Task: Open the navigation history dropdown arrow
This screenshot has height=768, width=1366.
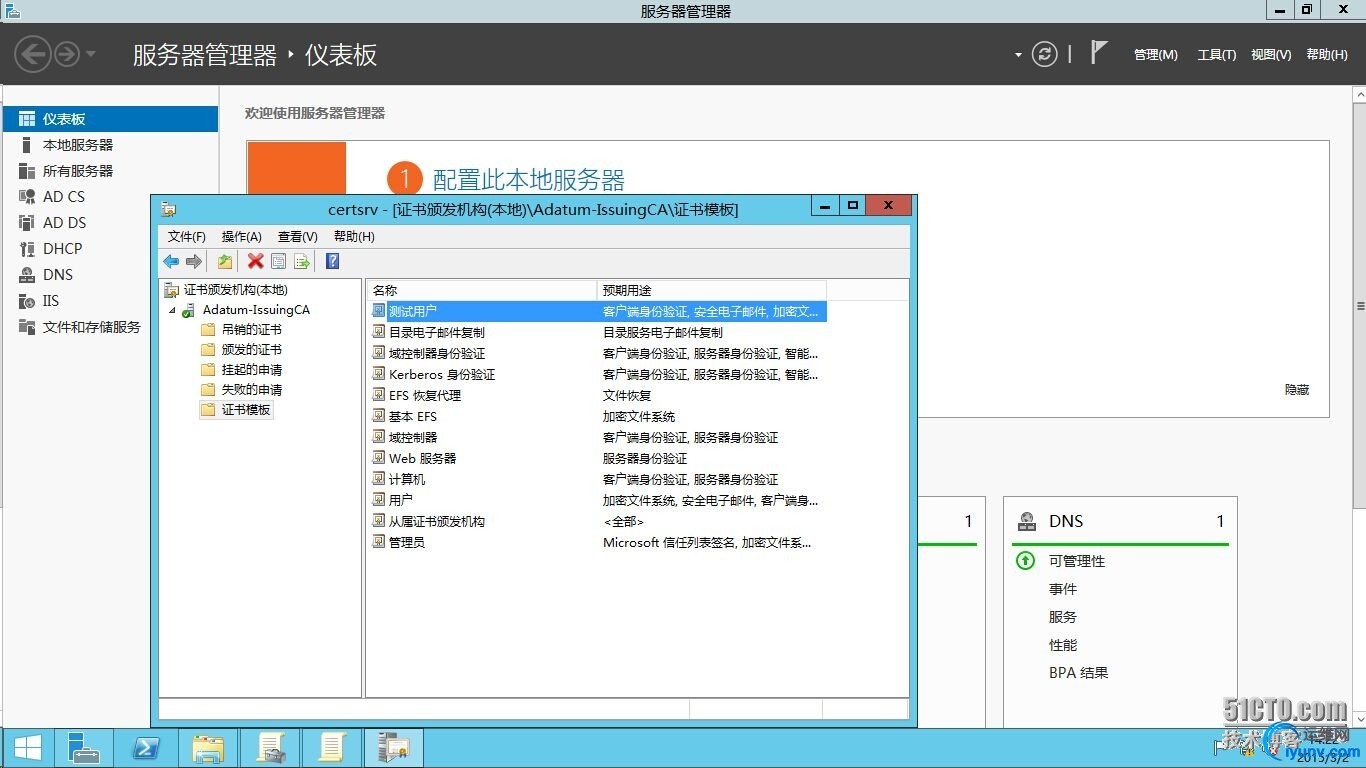Action: pos(91,54)
